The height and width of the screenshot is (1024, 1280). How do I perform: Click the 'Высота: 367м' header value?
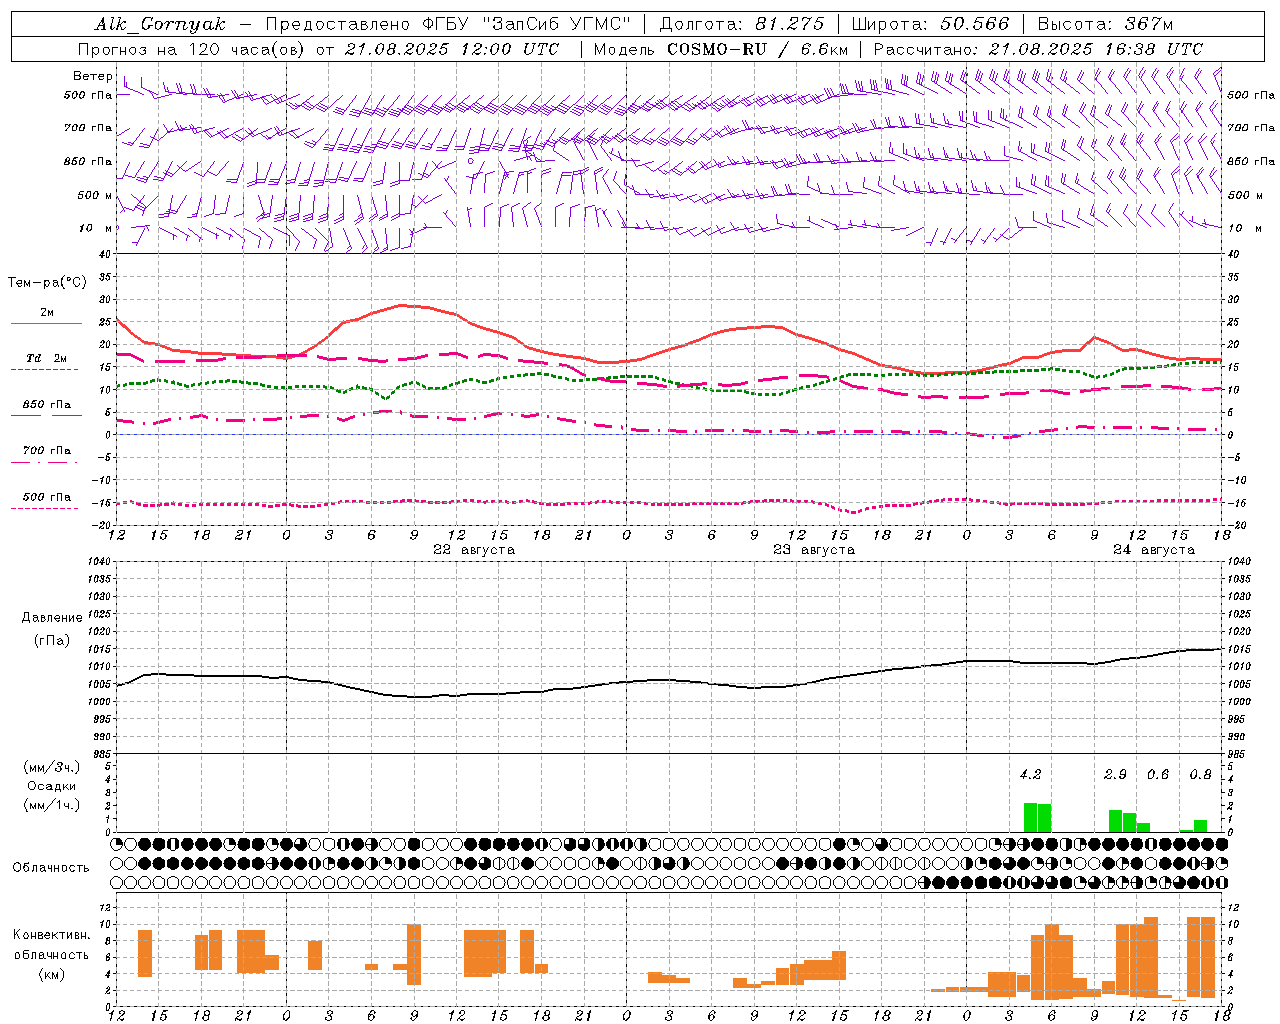point(1105,24)
